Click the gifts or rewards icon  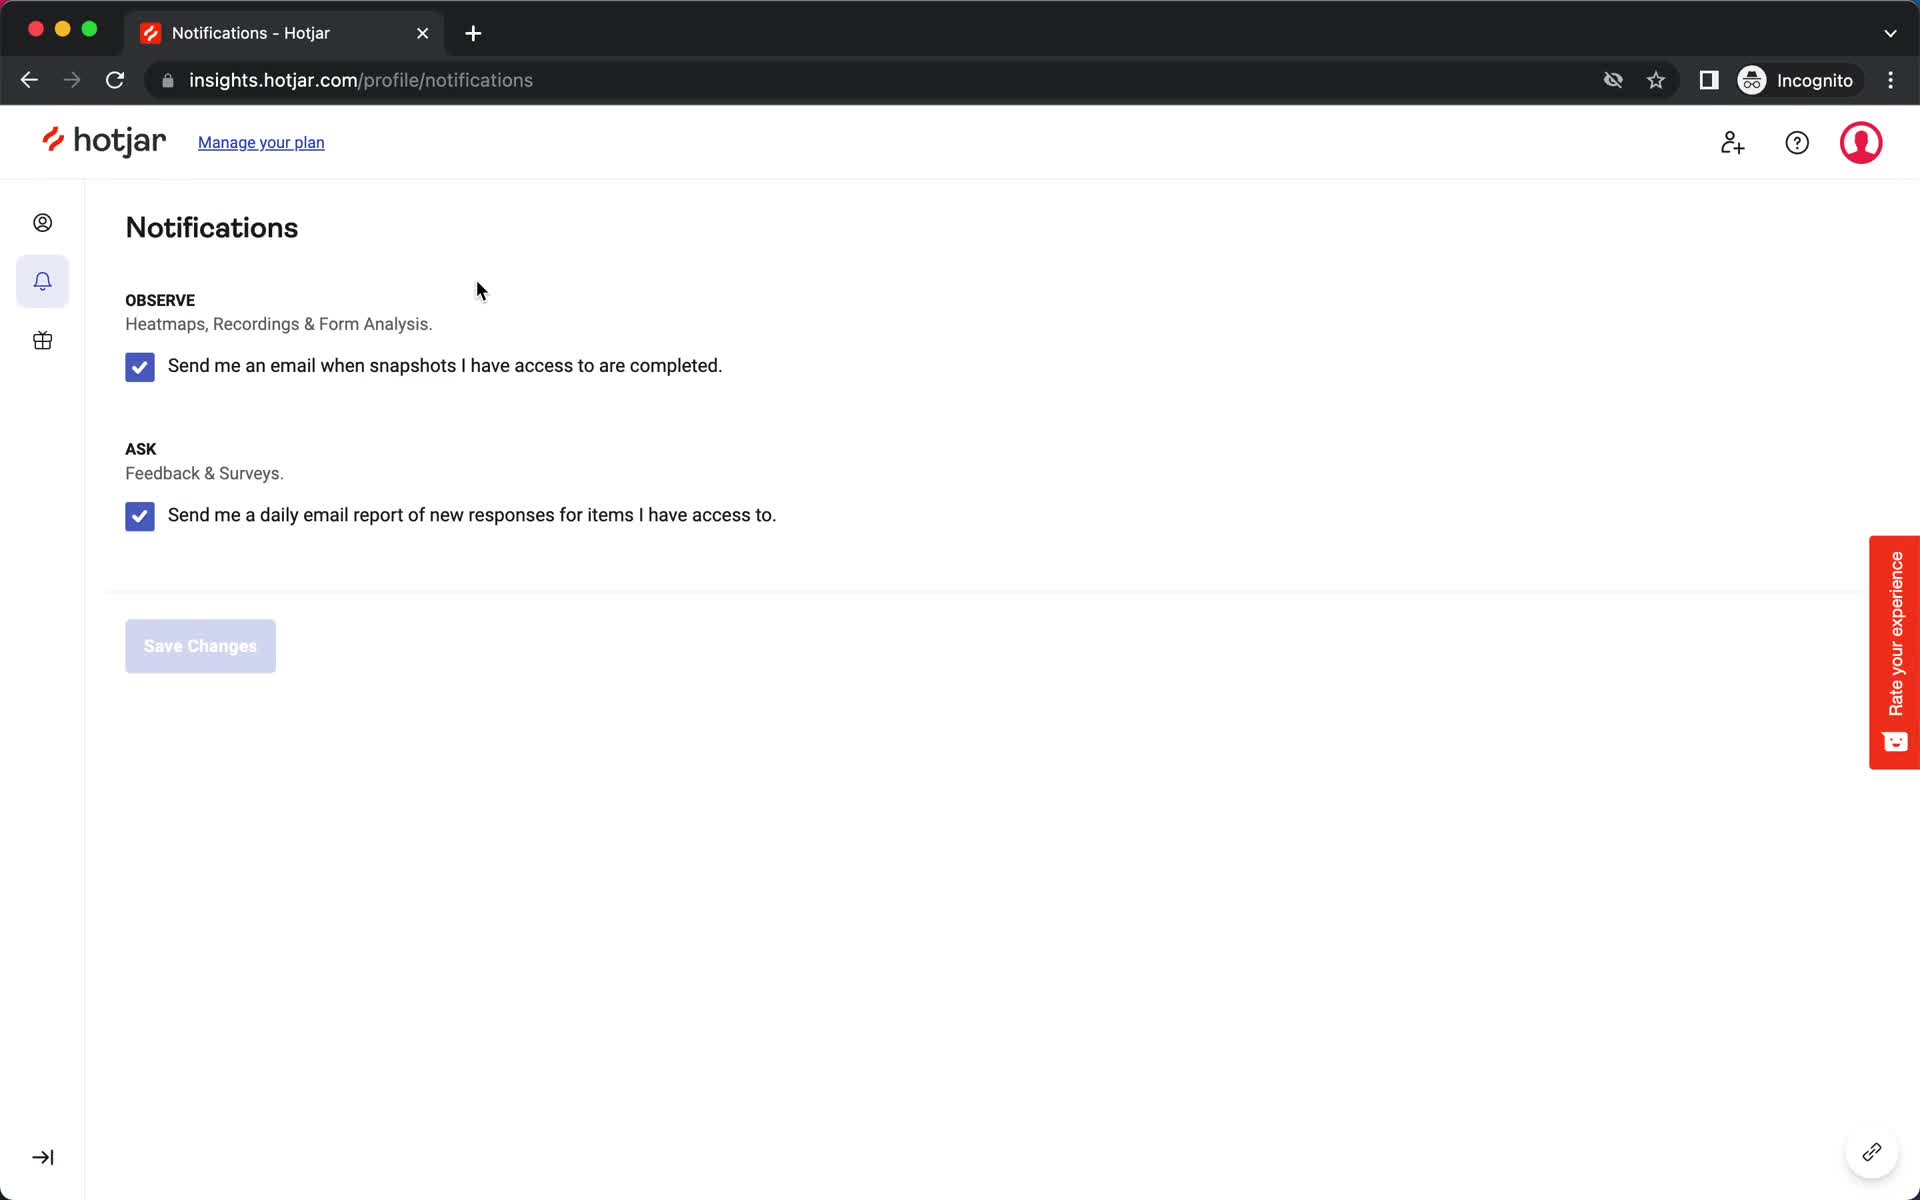click(41, 340)
